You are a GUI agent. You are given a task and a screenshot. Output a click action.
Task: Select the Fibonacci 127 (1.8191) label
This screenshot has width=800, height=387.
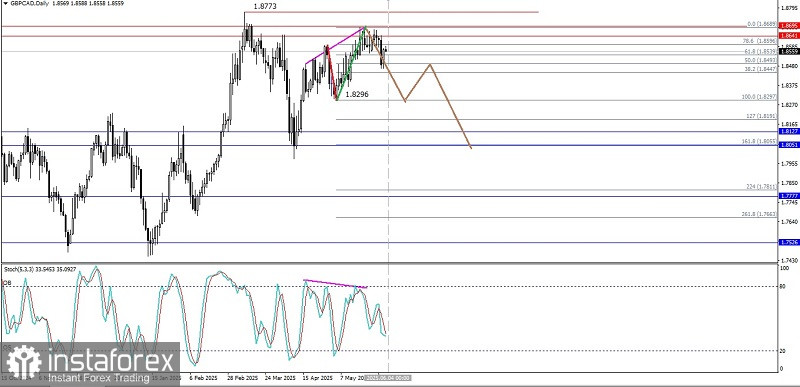(761, 116)
